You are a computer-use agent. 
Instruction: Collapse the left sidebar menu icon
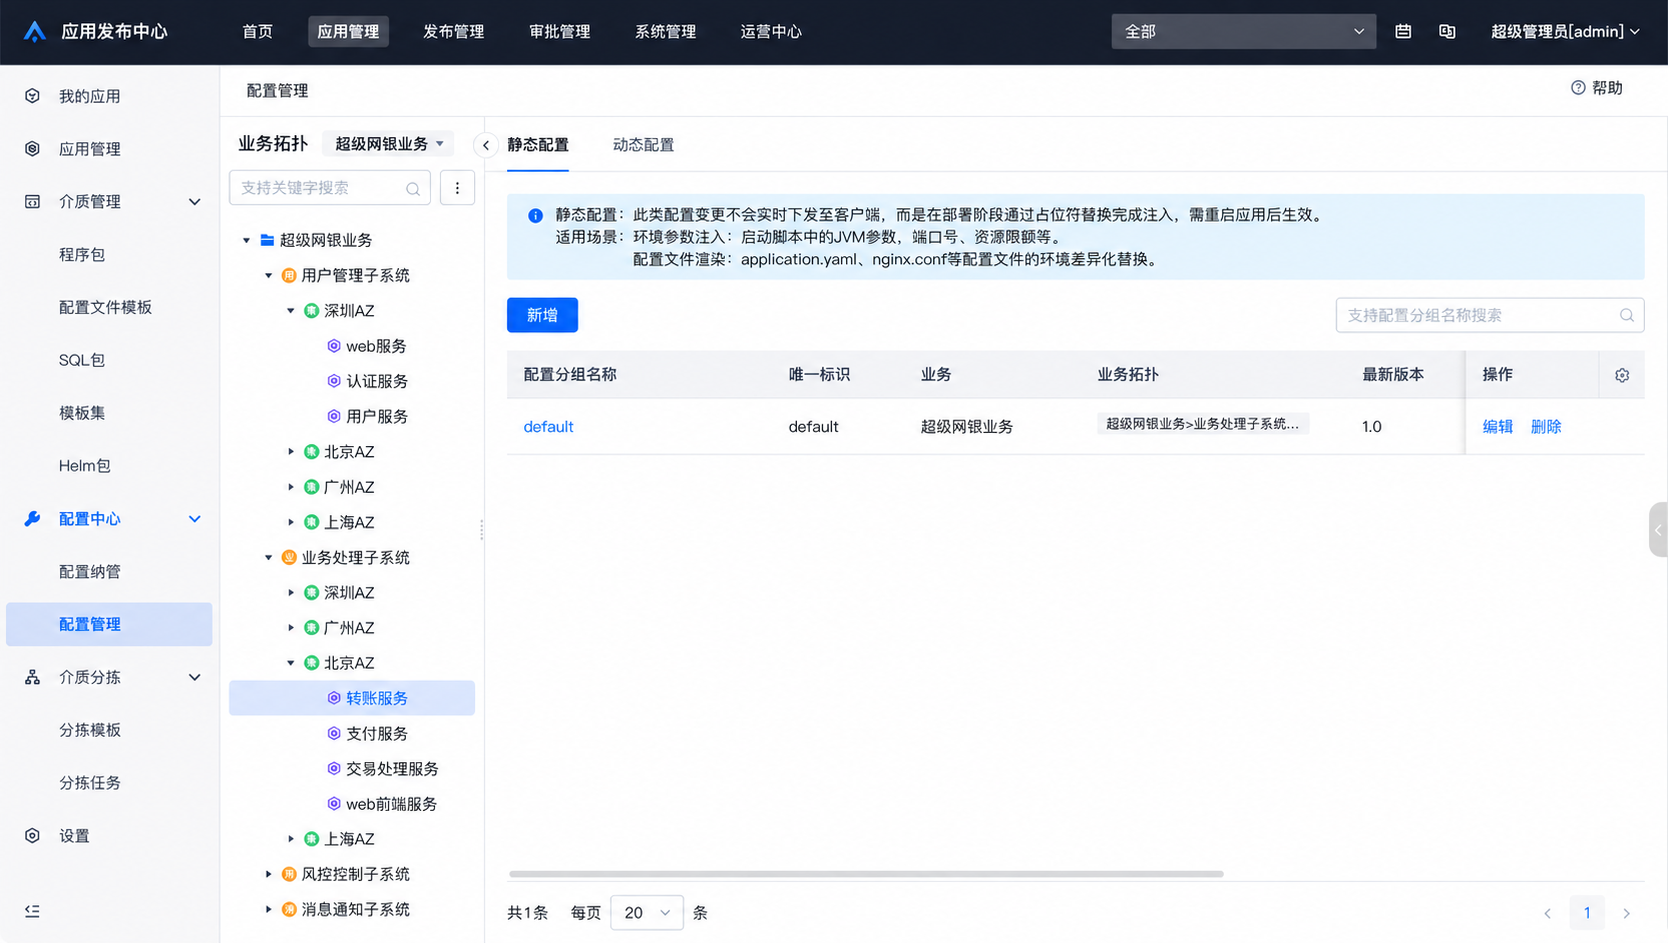32,911
